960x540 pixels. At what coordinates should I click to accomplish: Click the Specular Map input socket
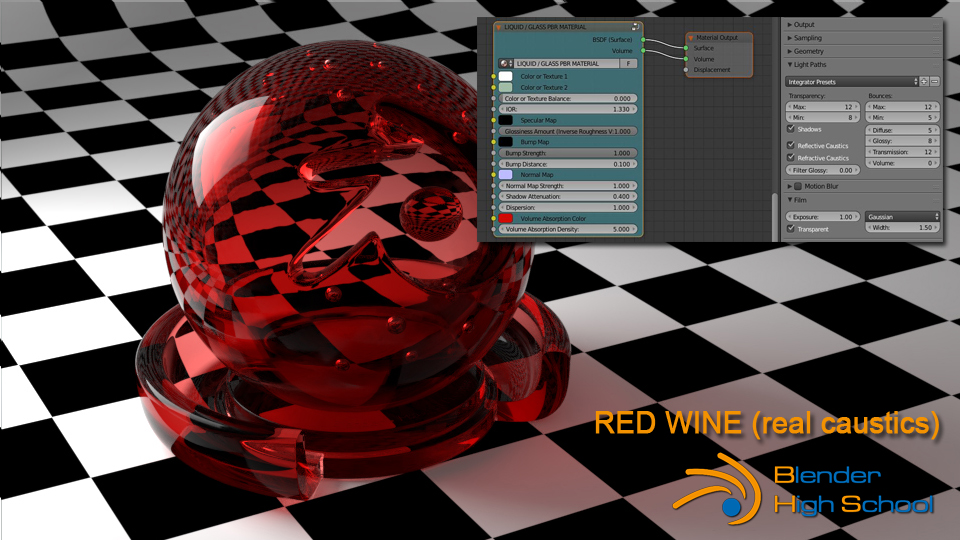click(x=493, y=121)
